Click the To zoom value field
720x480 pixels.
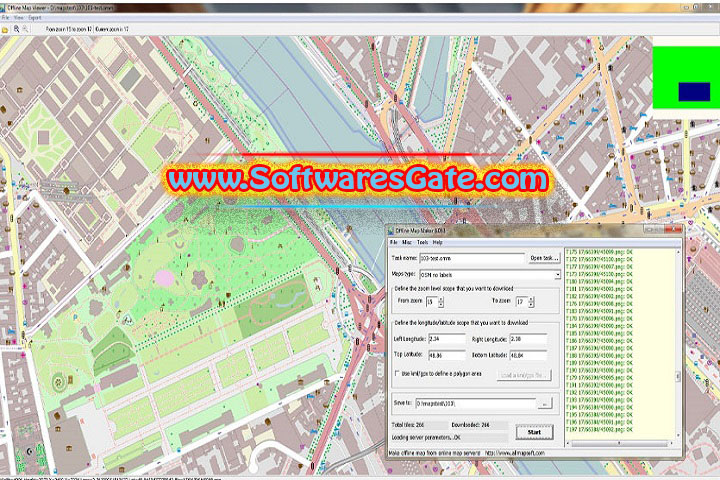522,302
